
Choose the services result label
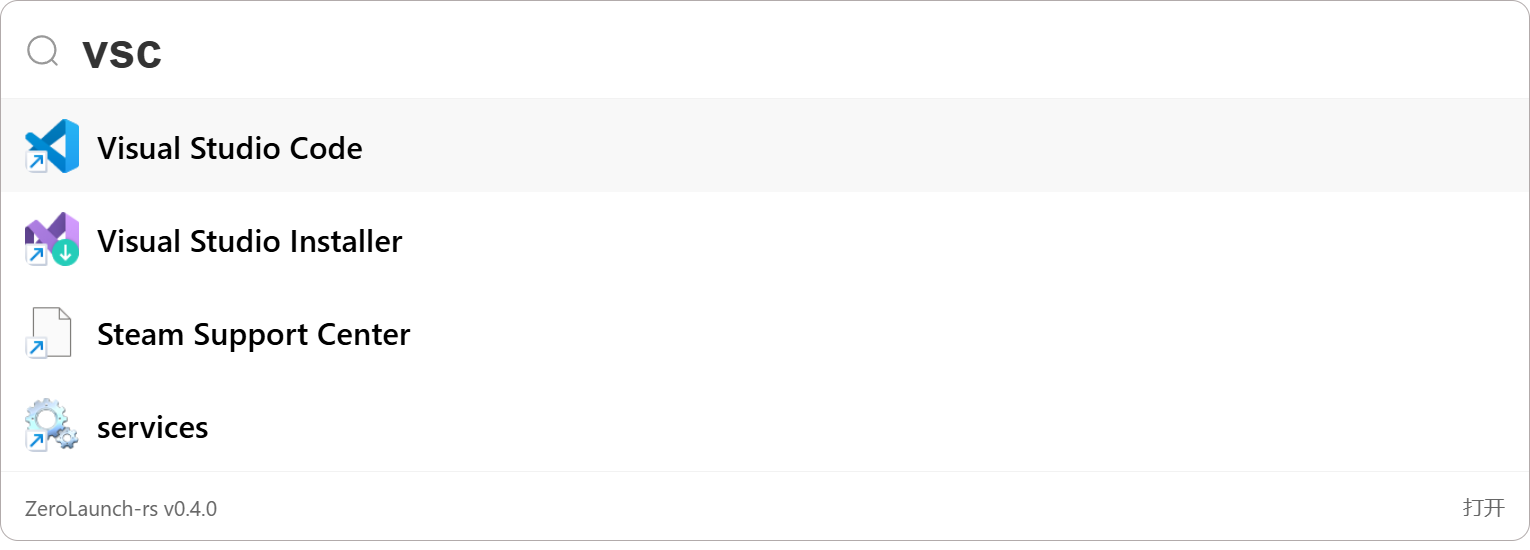[x=152, y=427]
